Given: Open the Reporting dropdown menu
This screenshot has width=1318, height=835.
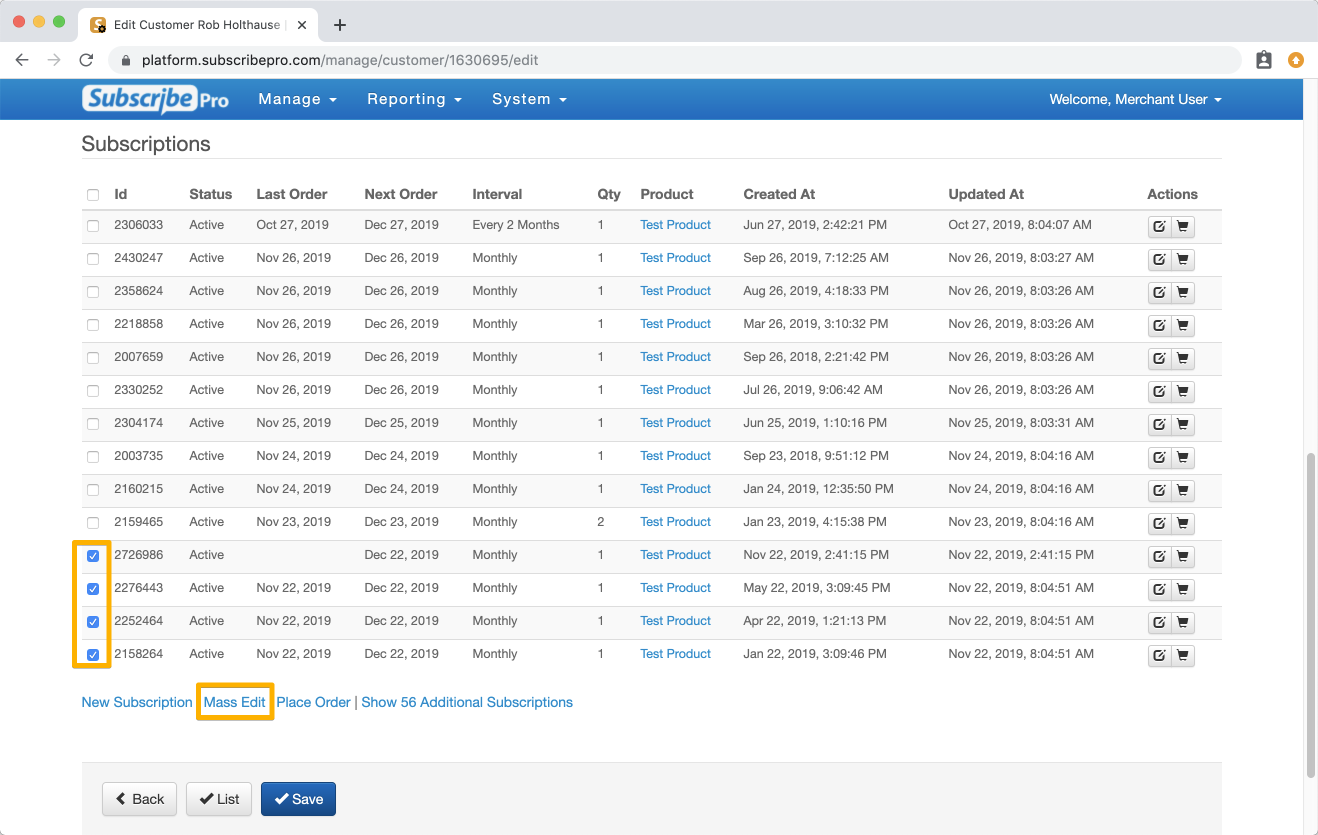Looking at the screenshot, I should tap(414, 99).
